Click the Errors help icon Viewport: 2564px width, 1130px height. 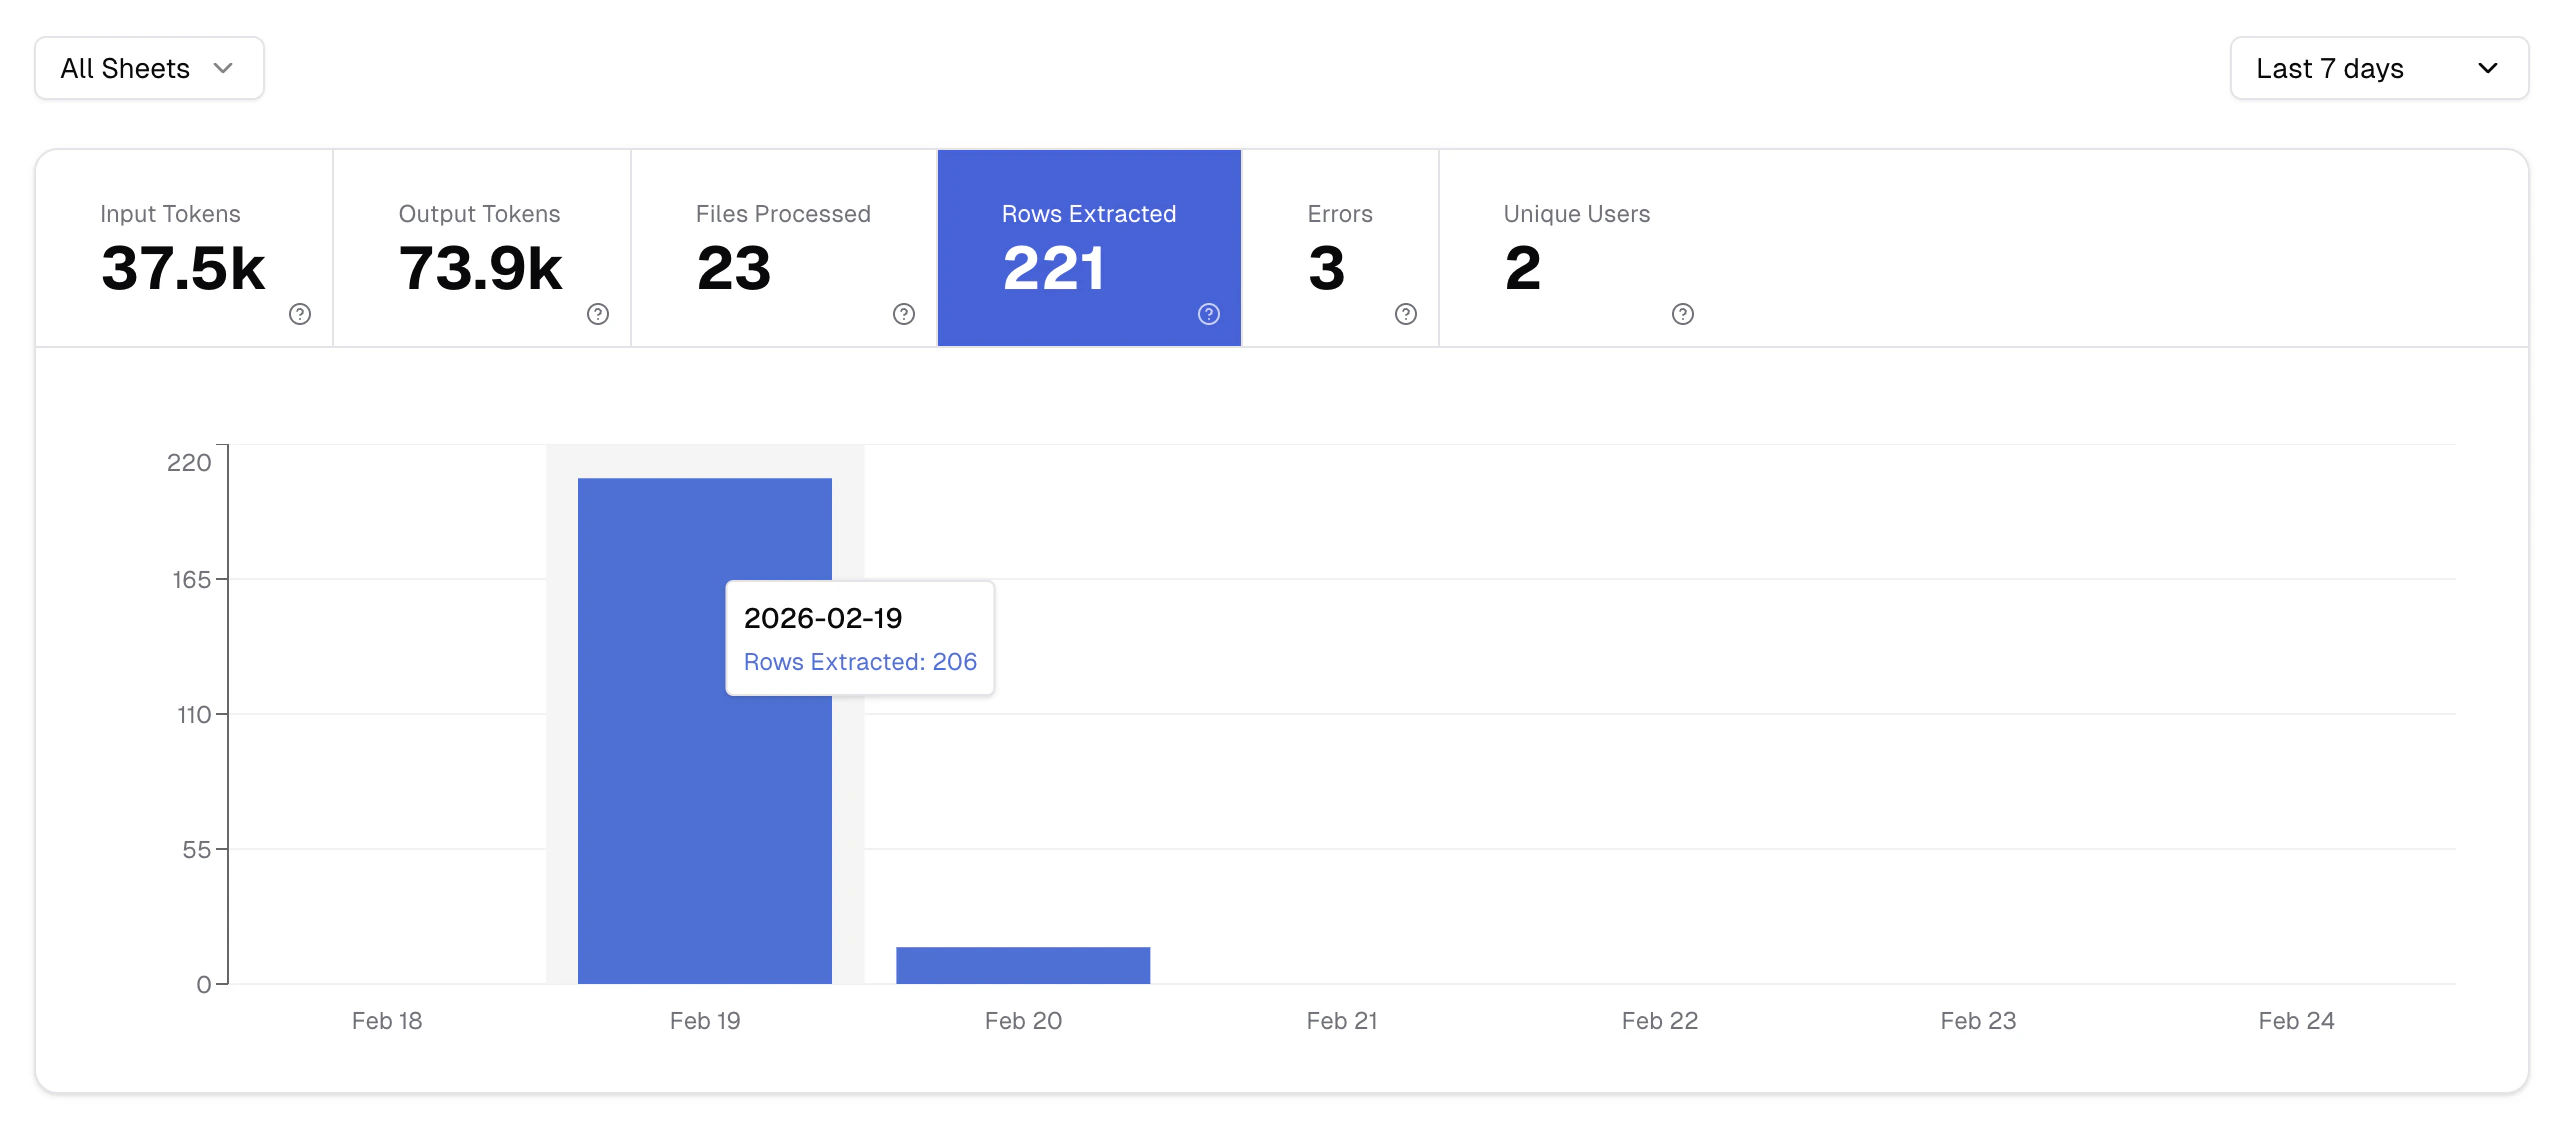(x=1405, y=313)
